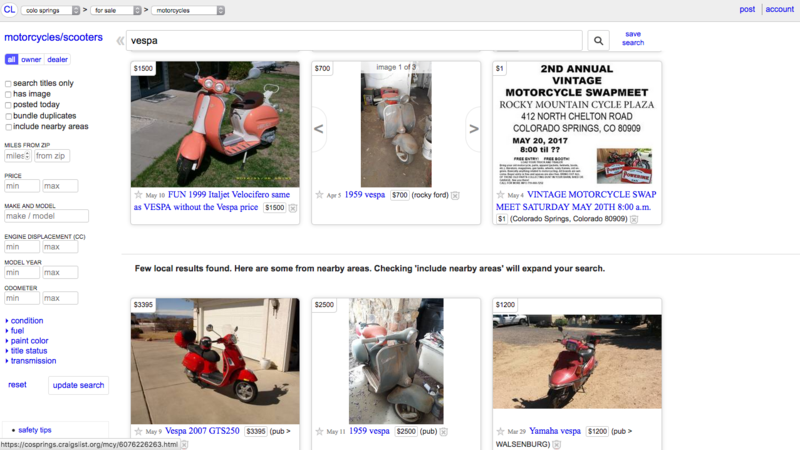Open the $2500 gray vespa photo
This screenshot has height=450, width=800.
pyautogui.click(x=396, y=361)
